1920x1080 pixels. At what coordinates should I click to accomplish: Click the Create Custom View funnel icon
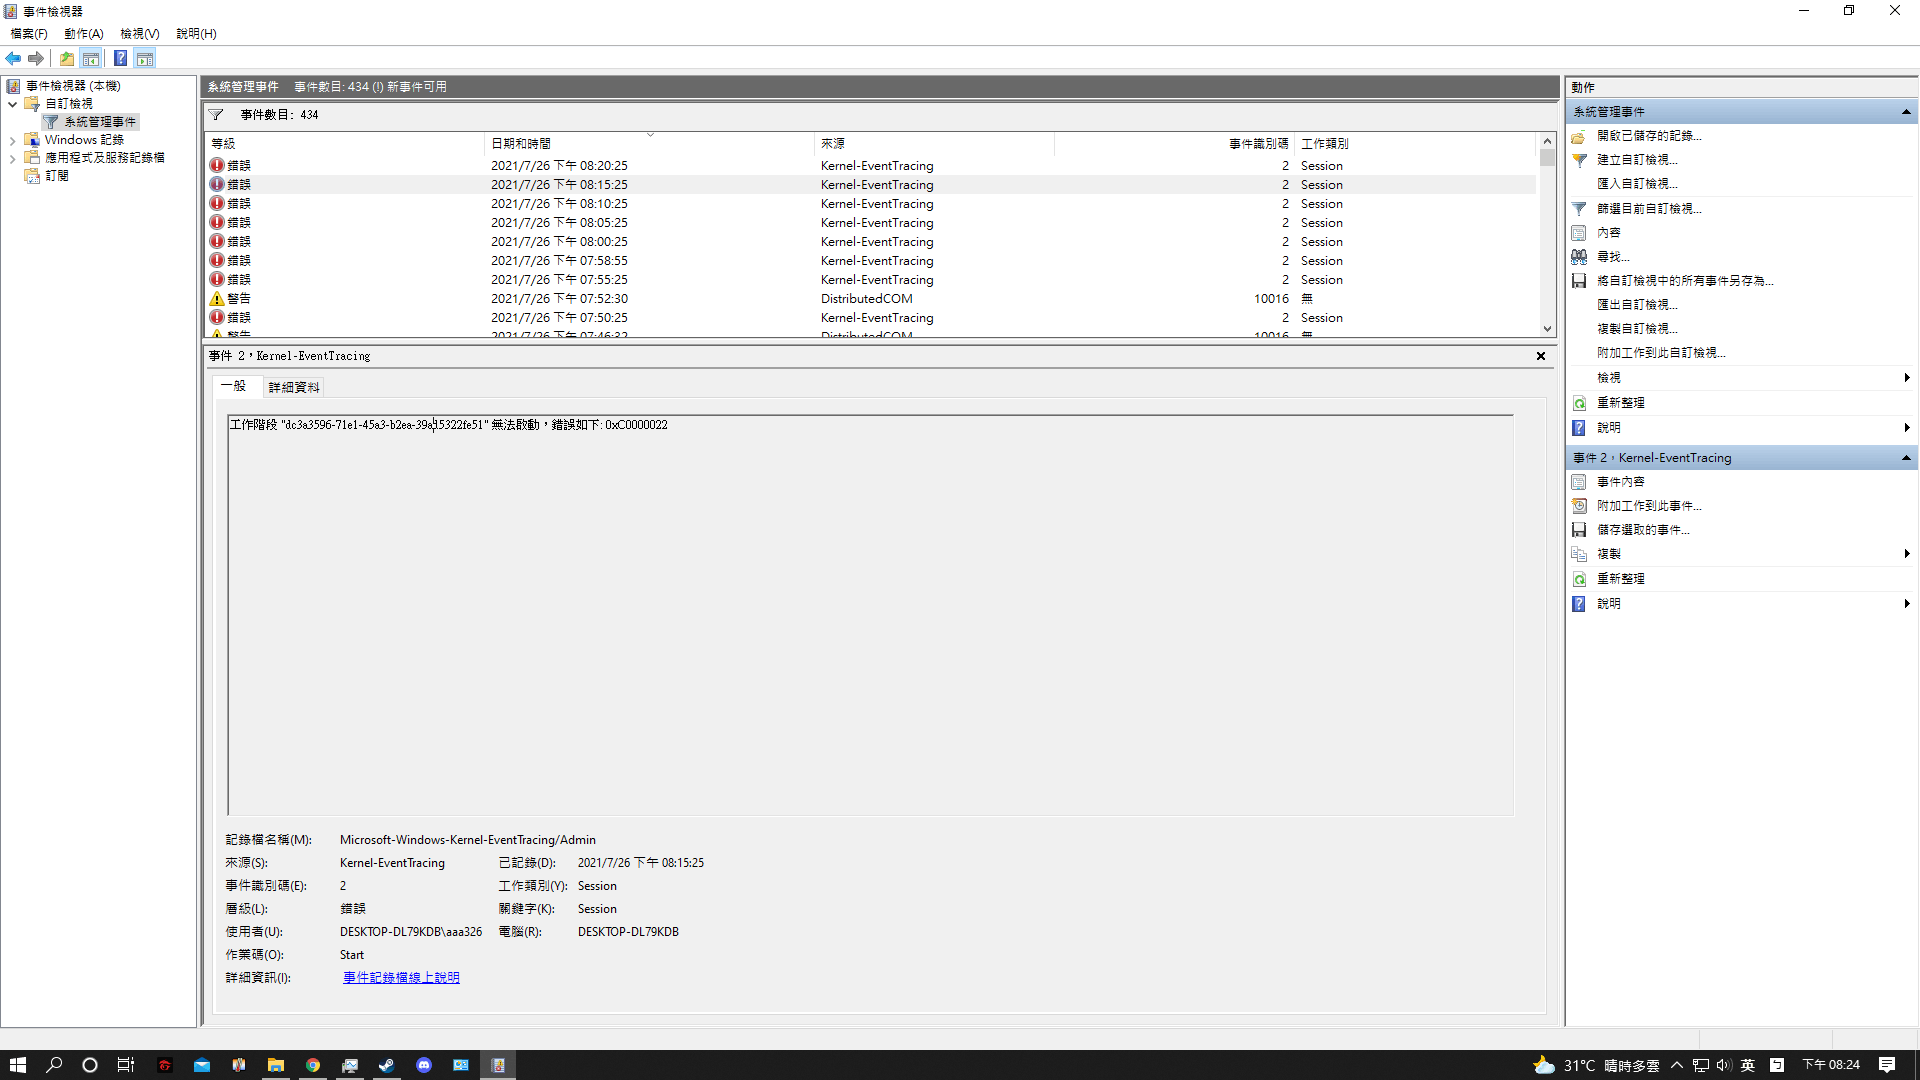point(1579,160)
